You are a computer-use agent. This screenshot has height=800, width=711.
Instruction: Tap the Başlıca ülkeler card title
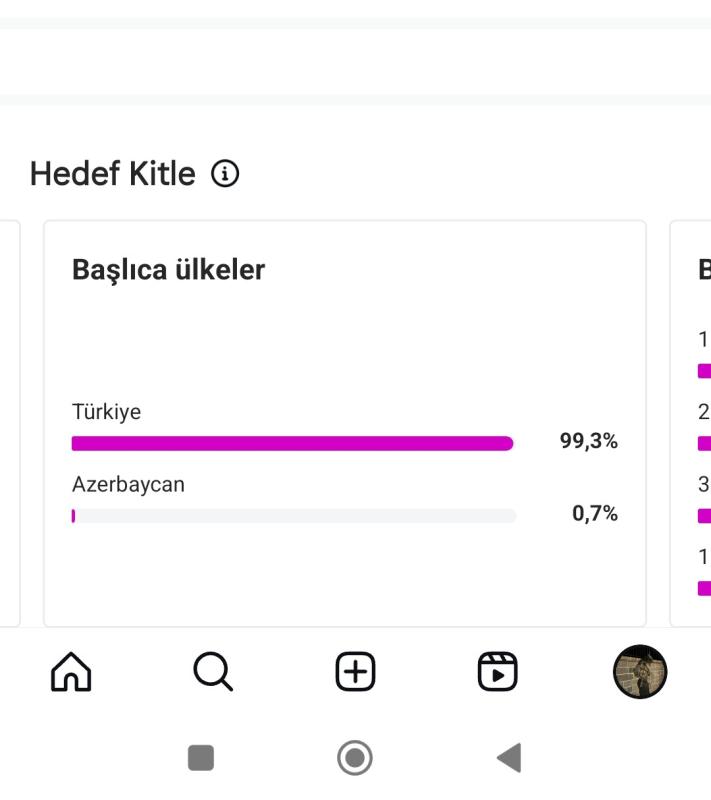click(x=168, y=269)
